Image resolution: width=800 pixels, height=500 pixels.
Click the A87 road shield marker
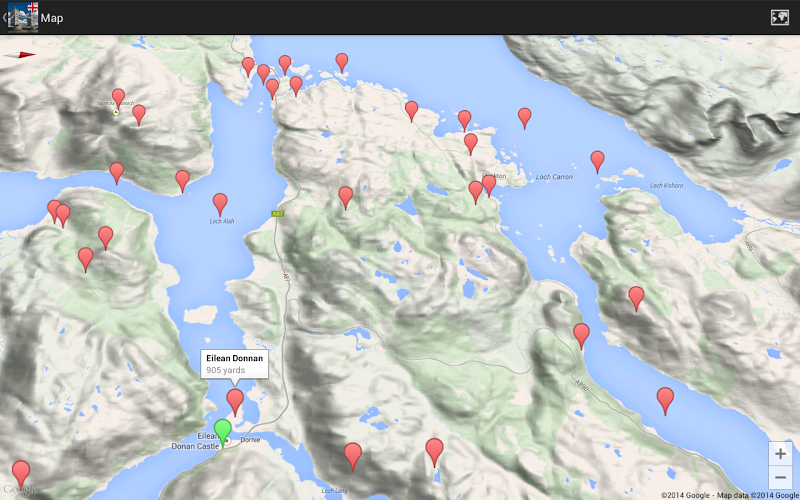[x=277, y=214]
